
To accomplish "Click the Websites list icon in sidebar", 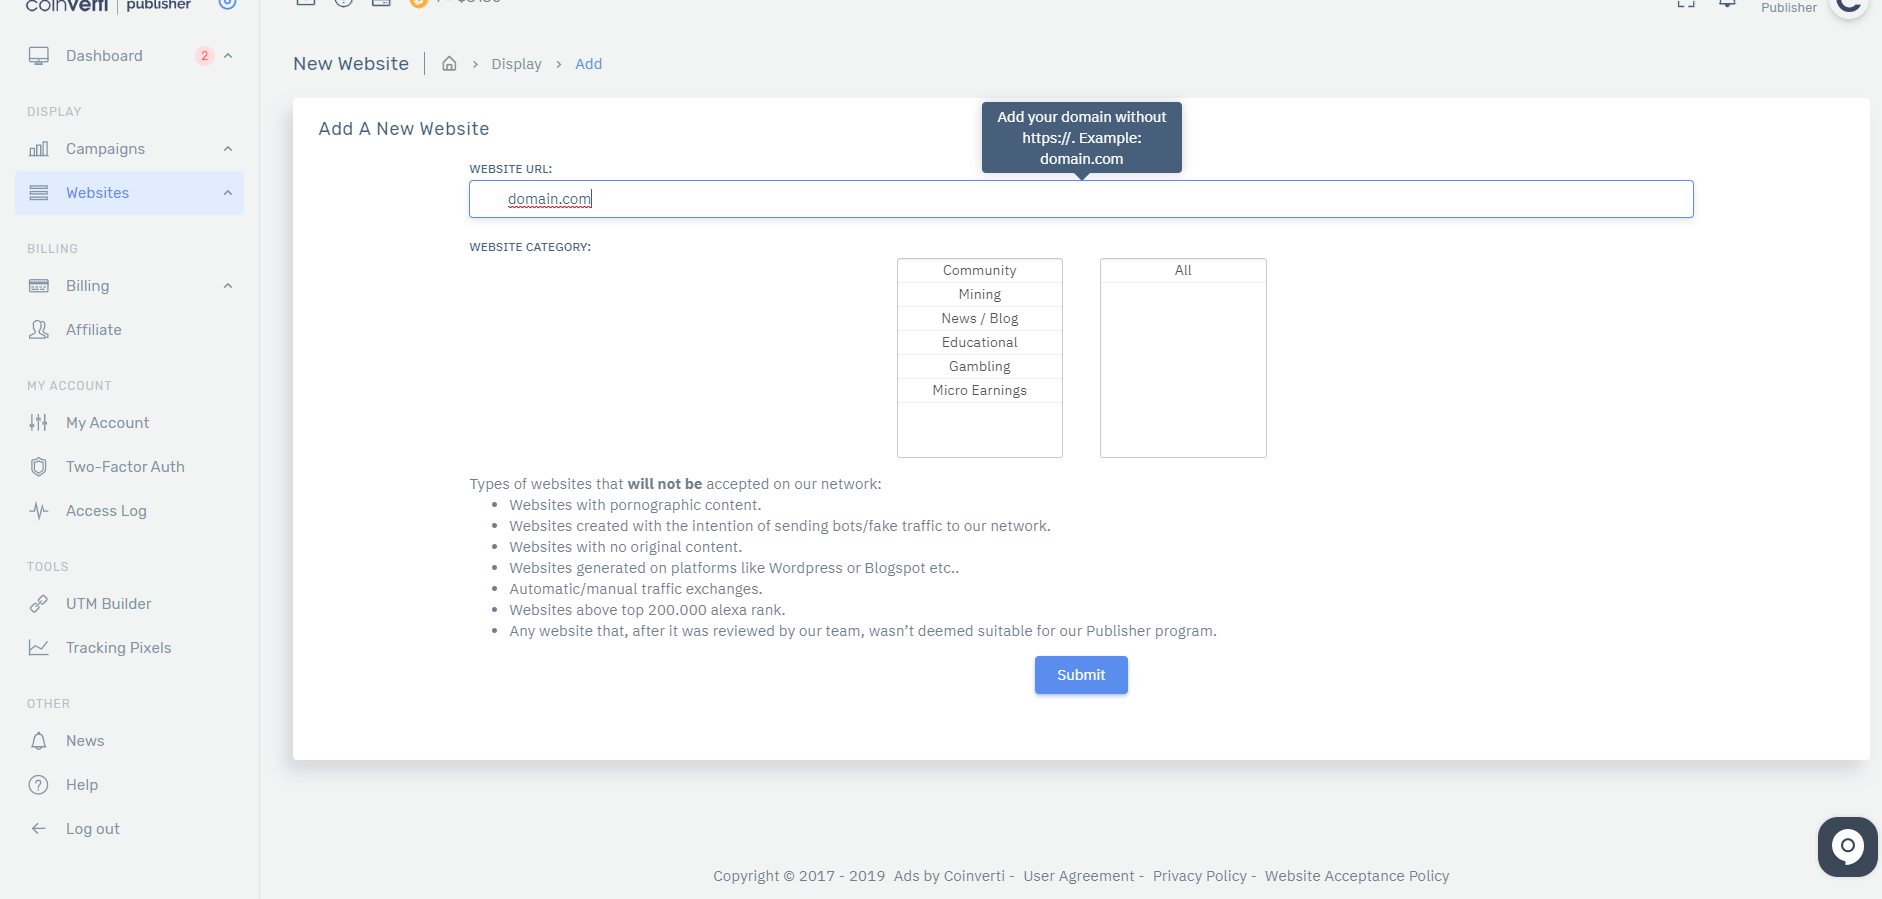I will [x=39, y=193].
